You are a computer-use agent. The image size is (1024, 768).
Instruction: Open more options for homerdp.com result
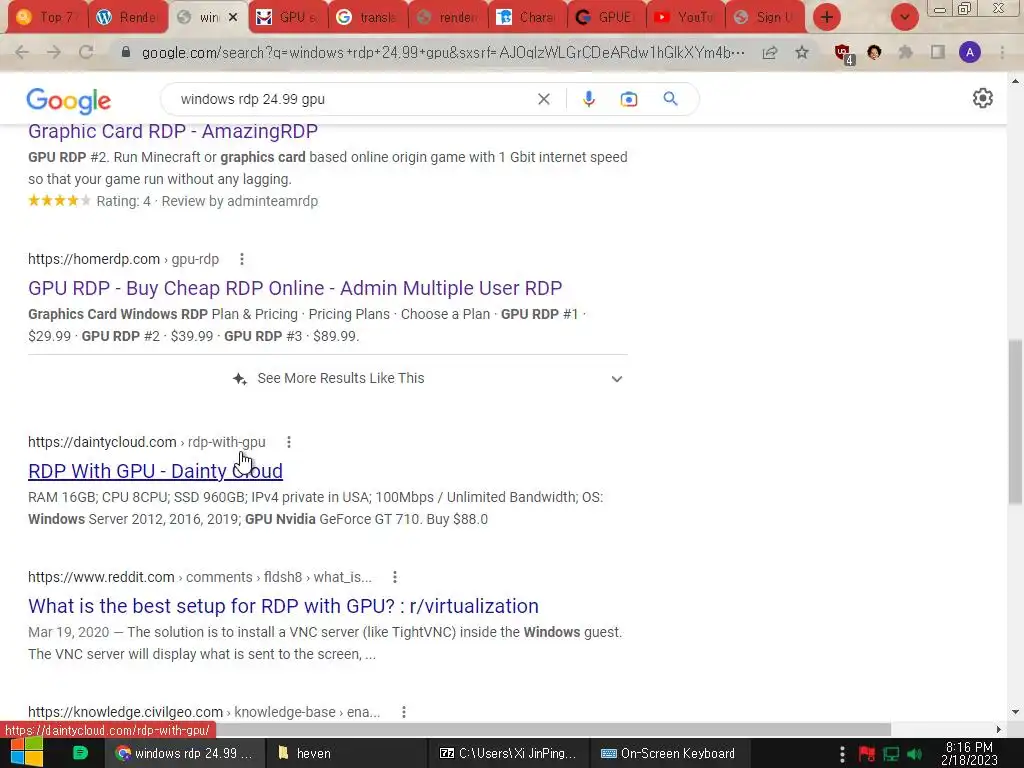pos(242,259)
